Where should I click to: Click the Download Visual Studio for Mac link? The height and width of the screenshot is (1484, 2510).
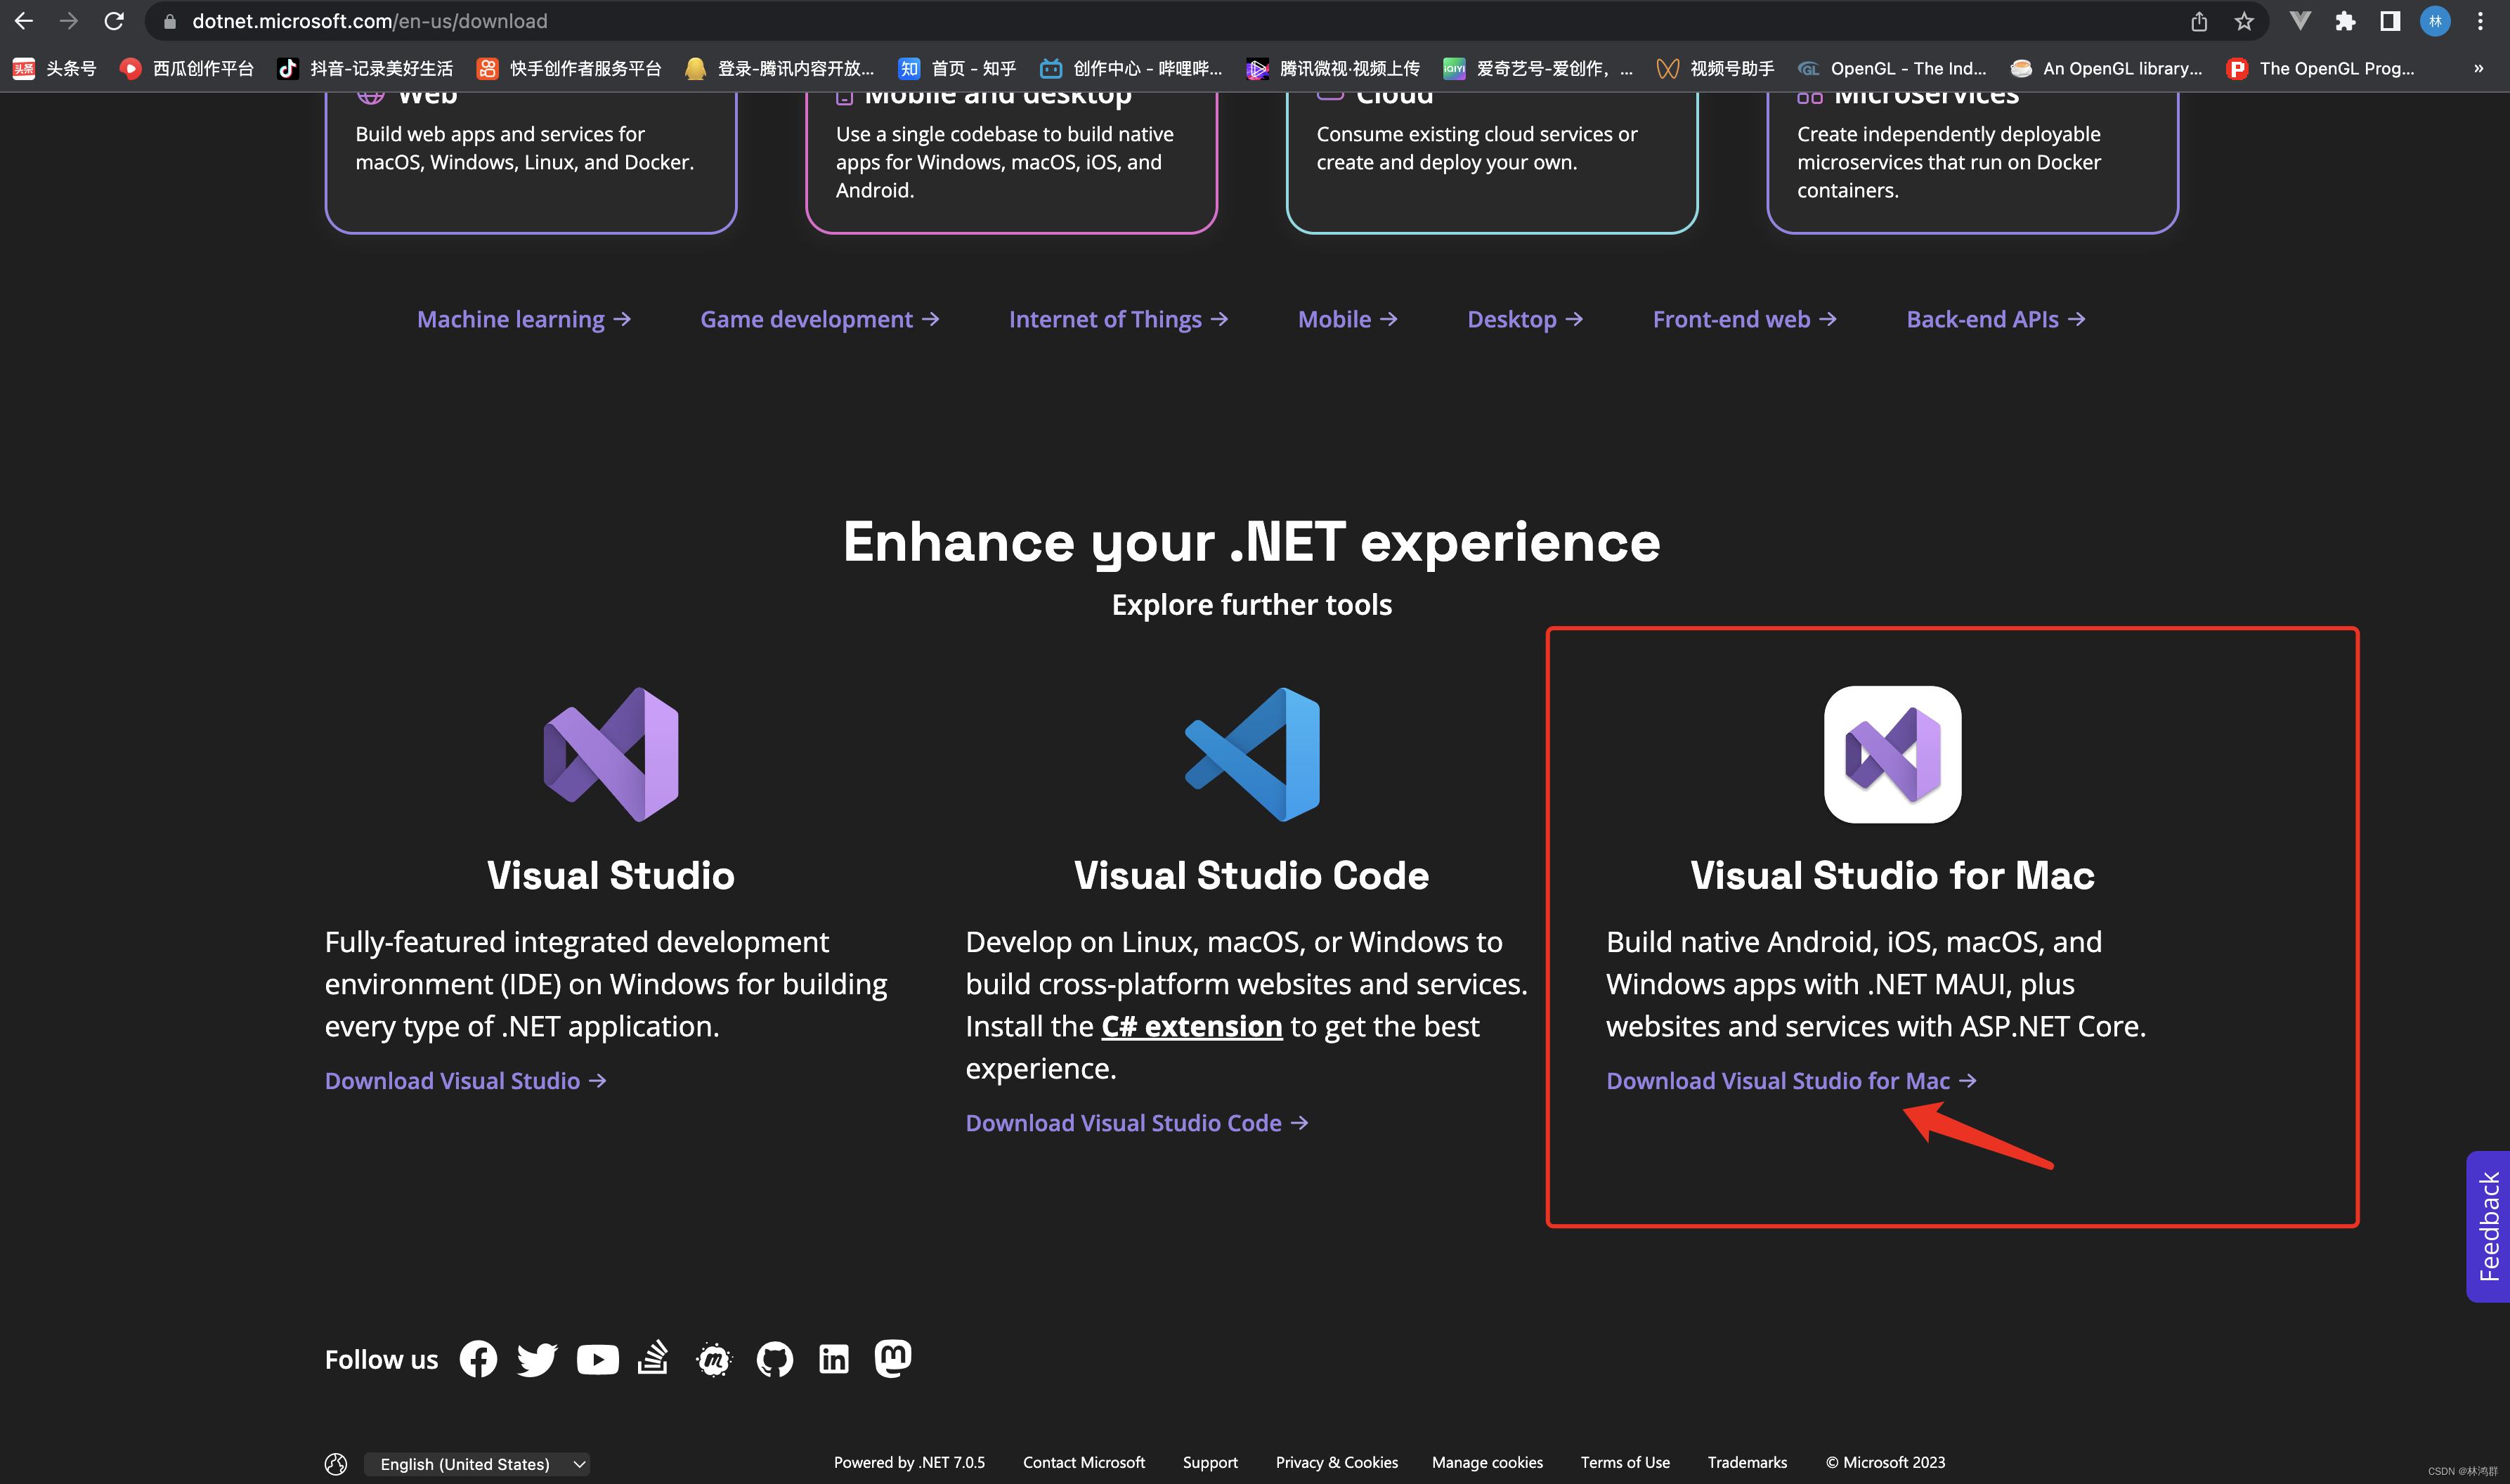point(1778,1080)
